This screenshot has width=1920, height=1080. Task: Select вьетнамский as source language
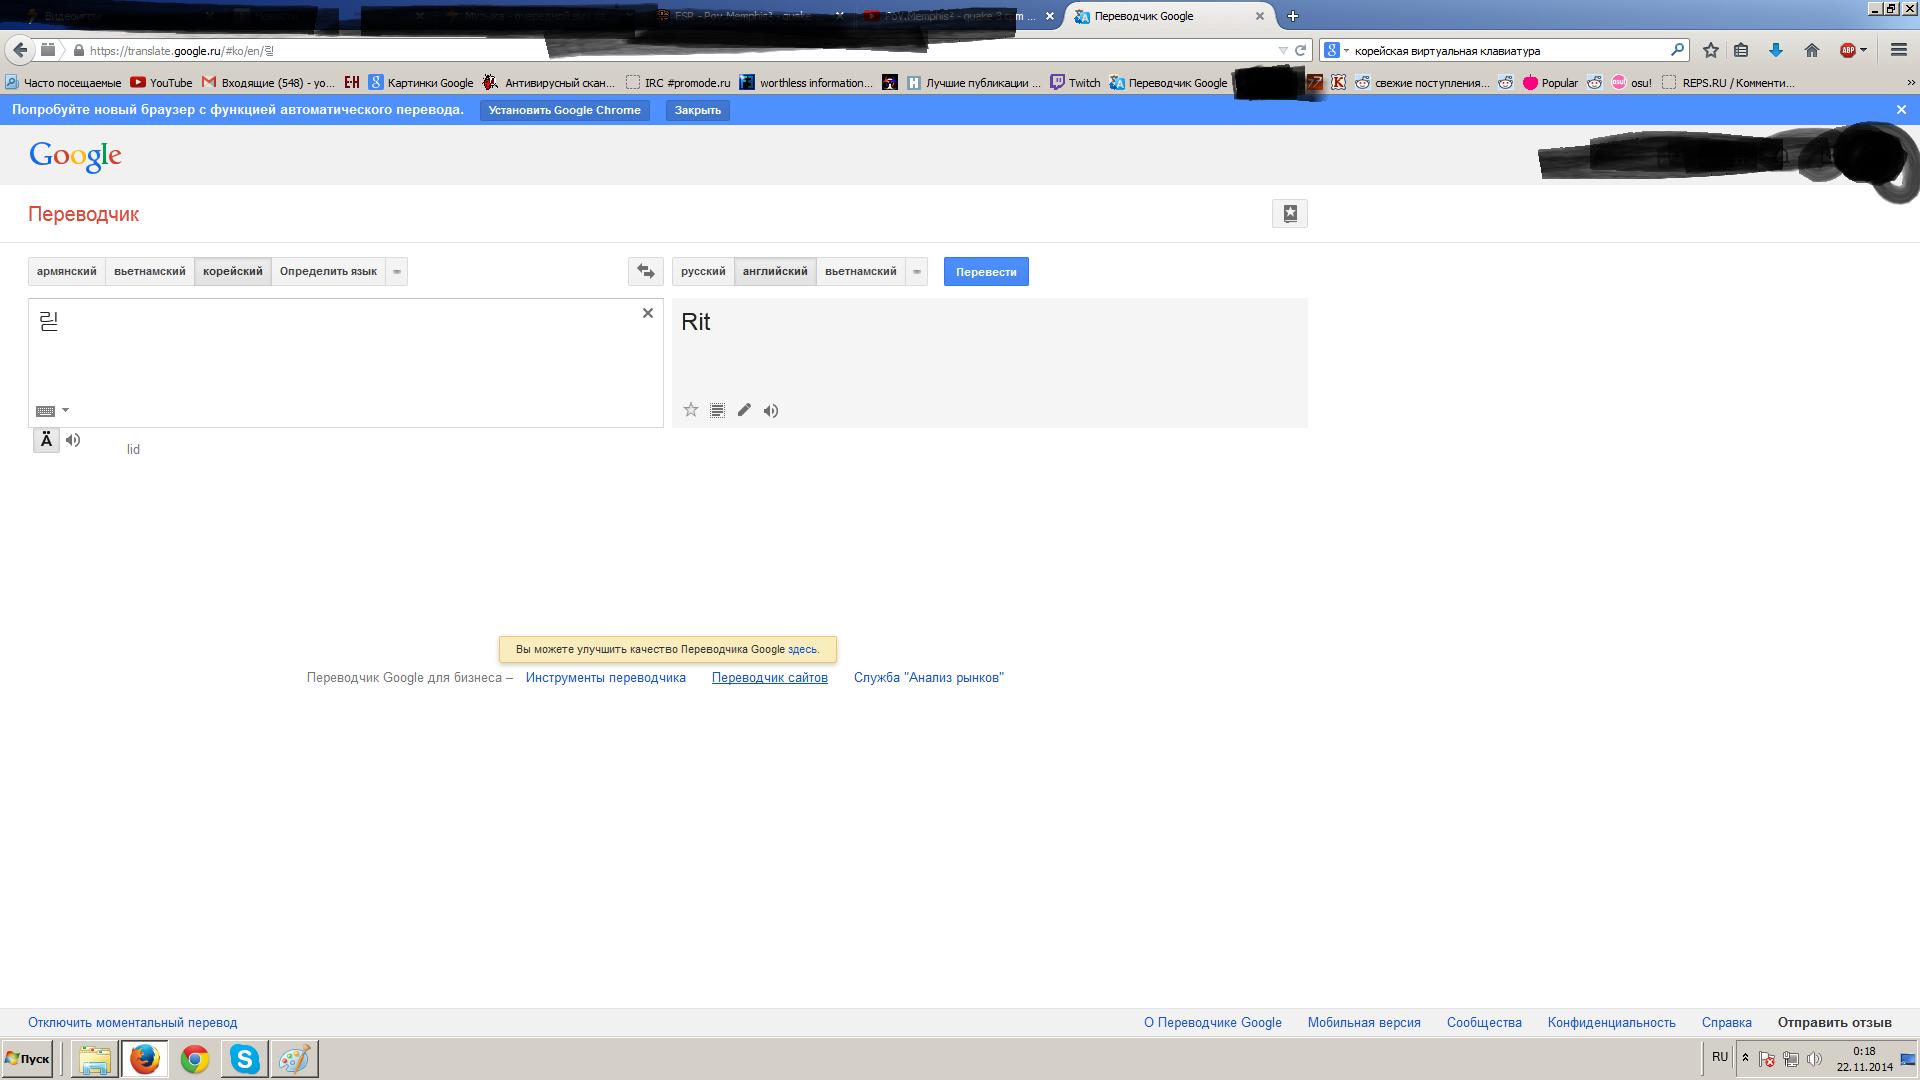[x=150, y=271]
